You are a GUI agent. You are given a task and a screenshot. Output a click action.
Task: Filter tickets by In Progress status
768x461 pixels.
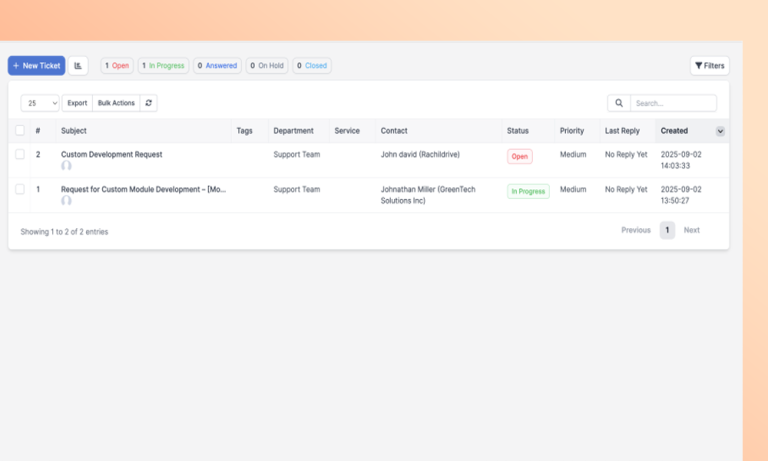coord(163,66)
